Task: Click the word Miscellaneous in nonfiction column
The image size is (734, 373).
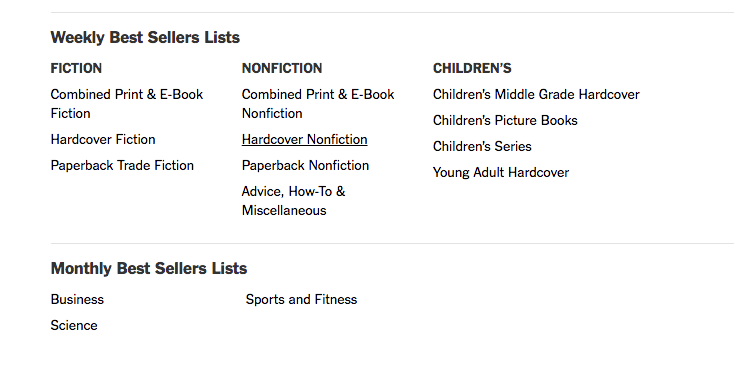Action: coord(284,211)
